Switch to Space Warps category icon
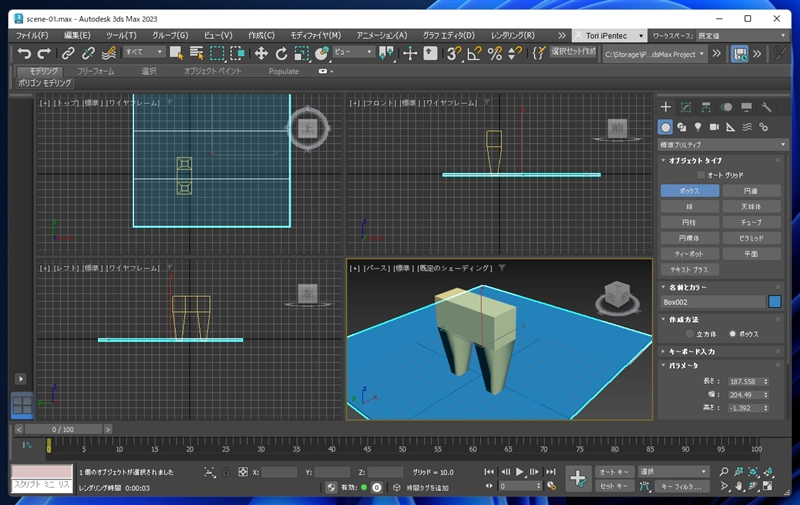Screen dimensions: 800x505 (x=747, y=127)
